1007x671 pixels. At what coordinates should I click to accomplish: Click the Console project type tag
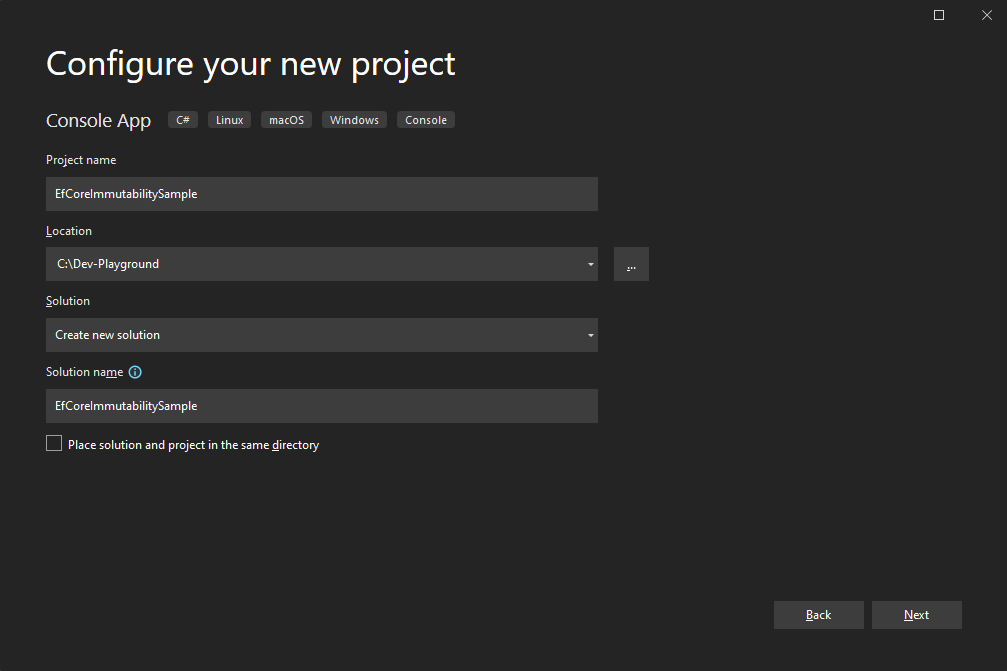pyautogui.click(x=426, y=120)
